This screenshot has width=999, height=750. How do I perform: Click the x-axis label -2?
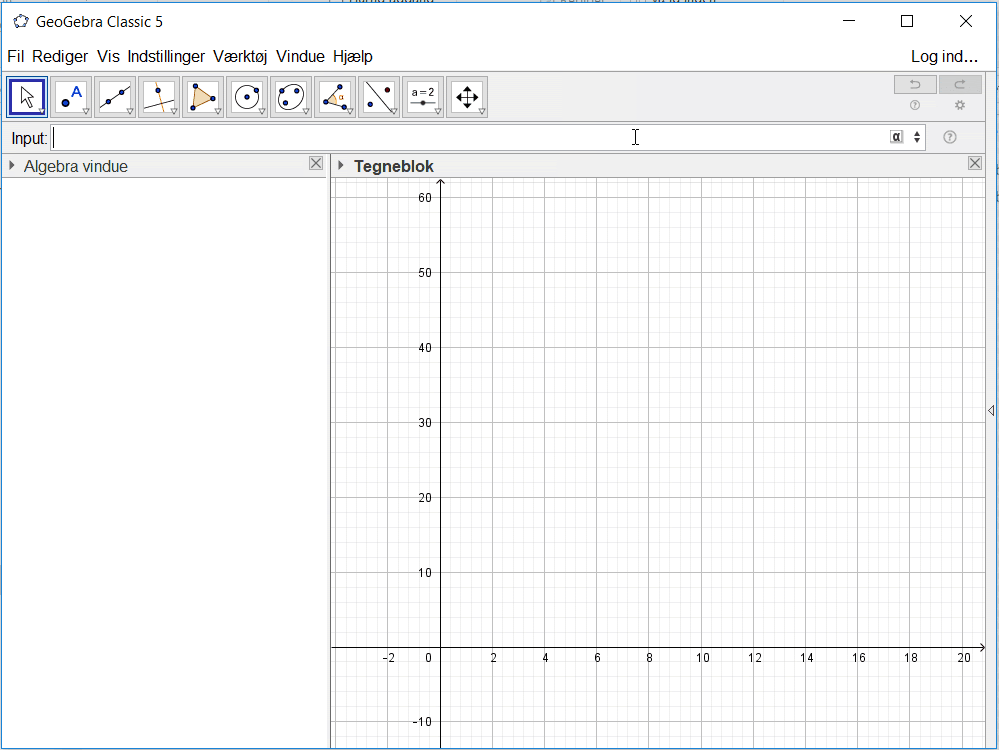(x=388, y=658)
